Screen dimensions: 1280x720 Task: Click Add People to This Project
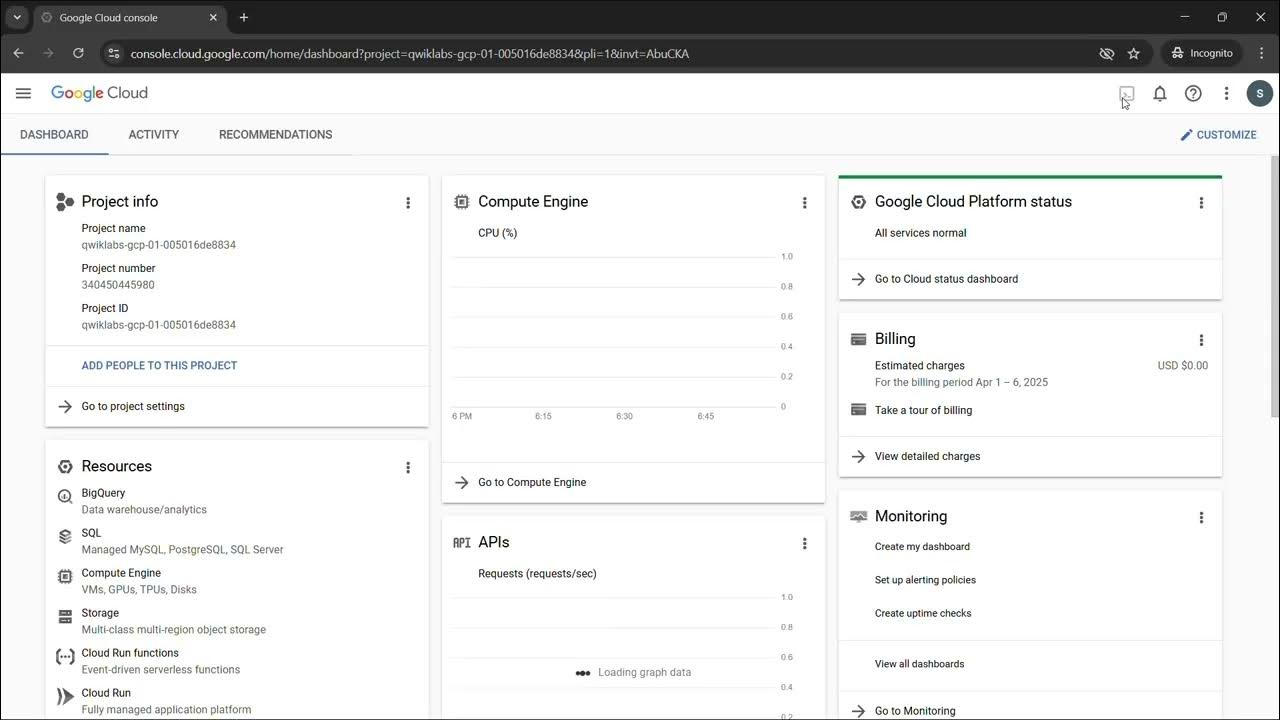[159, 366]
